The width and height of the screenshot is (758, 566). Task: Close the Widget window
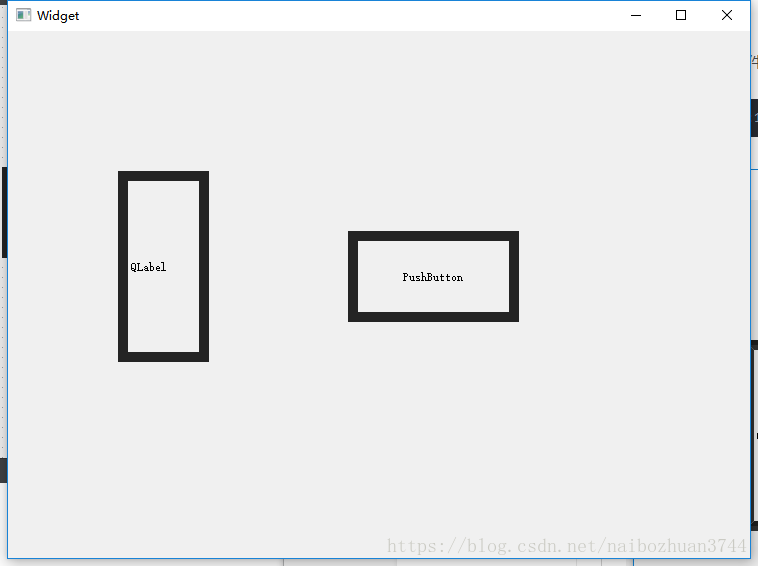727,15
